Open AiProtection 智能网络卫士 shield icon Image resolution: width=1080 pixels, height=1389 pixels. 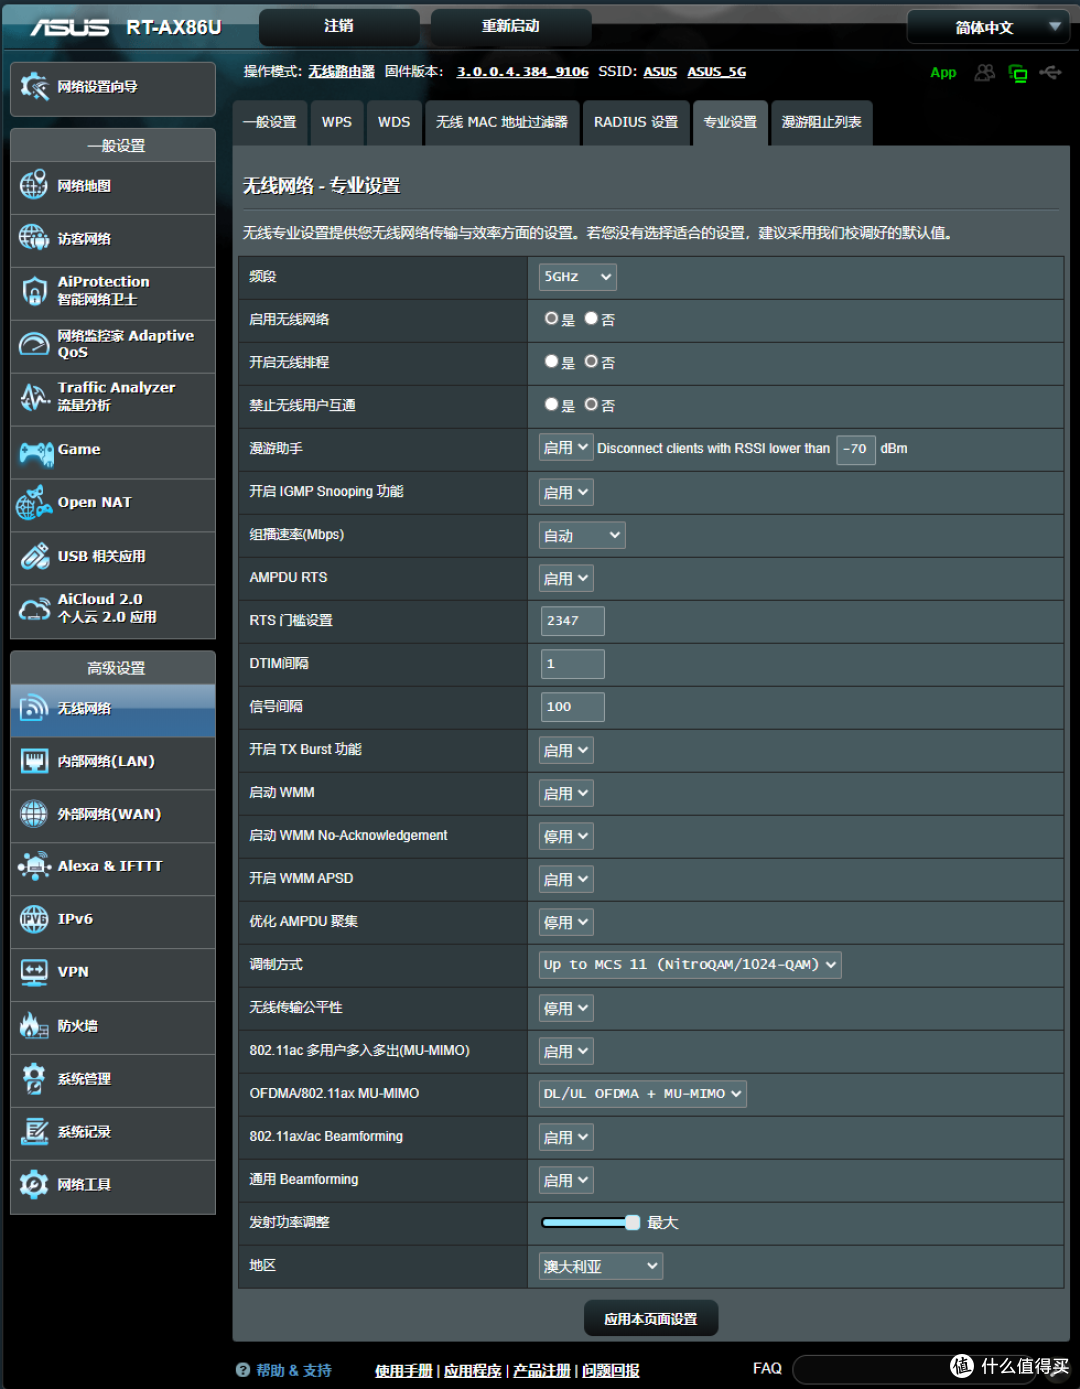coord(34,291)
